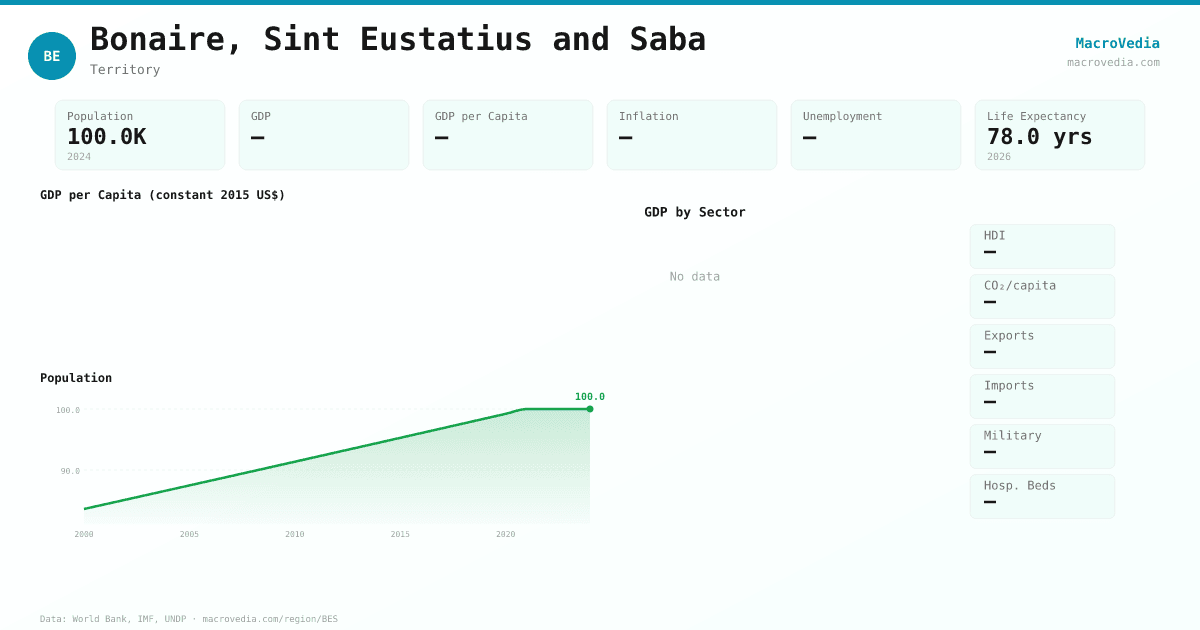The height and width of the screenshot is (630, 1200).
Task: Click the MacroVedia brand logo
Action: 1117,43
